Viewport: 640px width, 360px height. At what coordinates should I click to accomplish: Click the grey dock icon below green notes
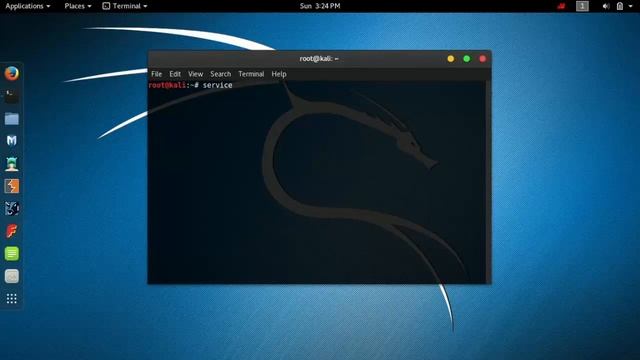pyautogui.click(x=12, y=276)
